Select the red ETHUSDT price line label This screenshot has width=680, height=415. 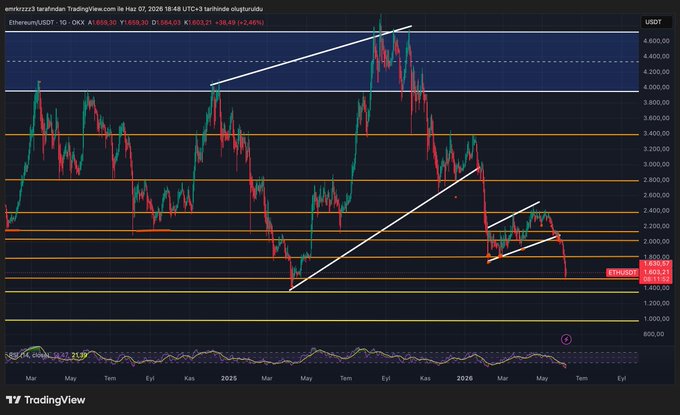coord(622,272)
